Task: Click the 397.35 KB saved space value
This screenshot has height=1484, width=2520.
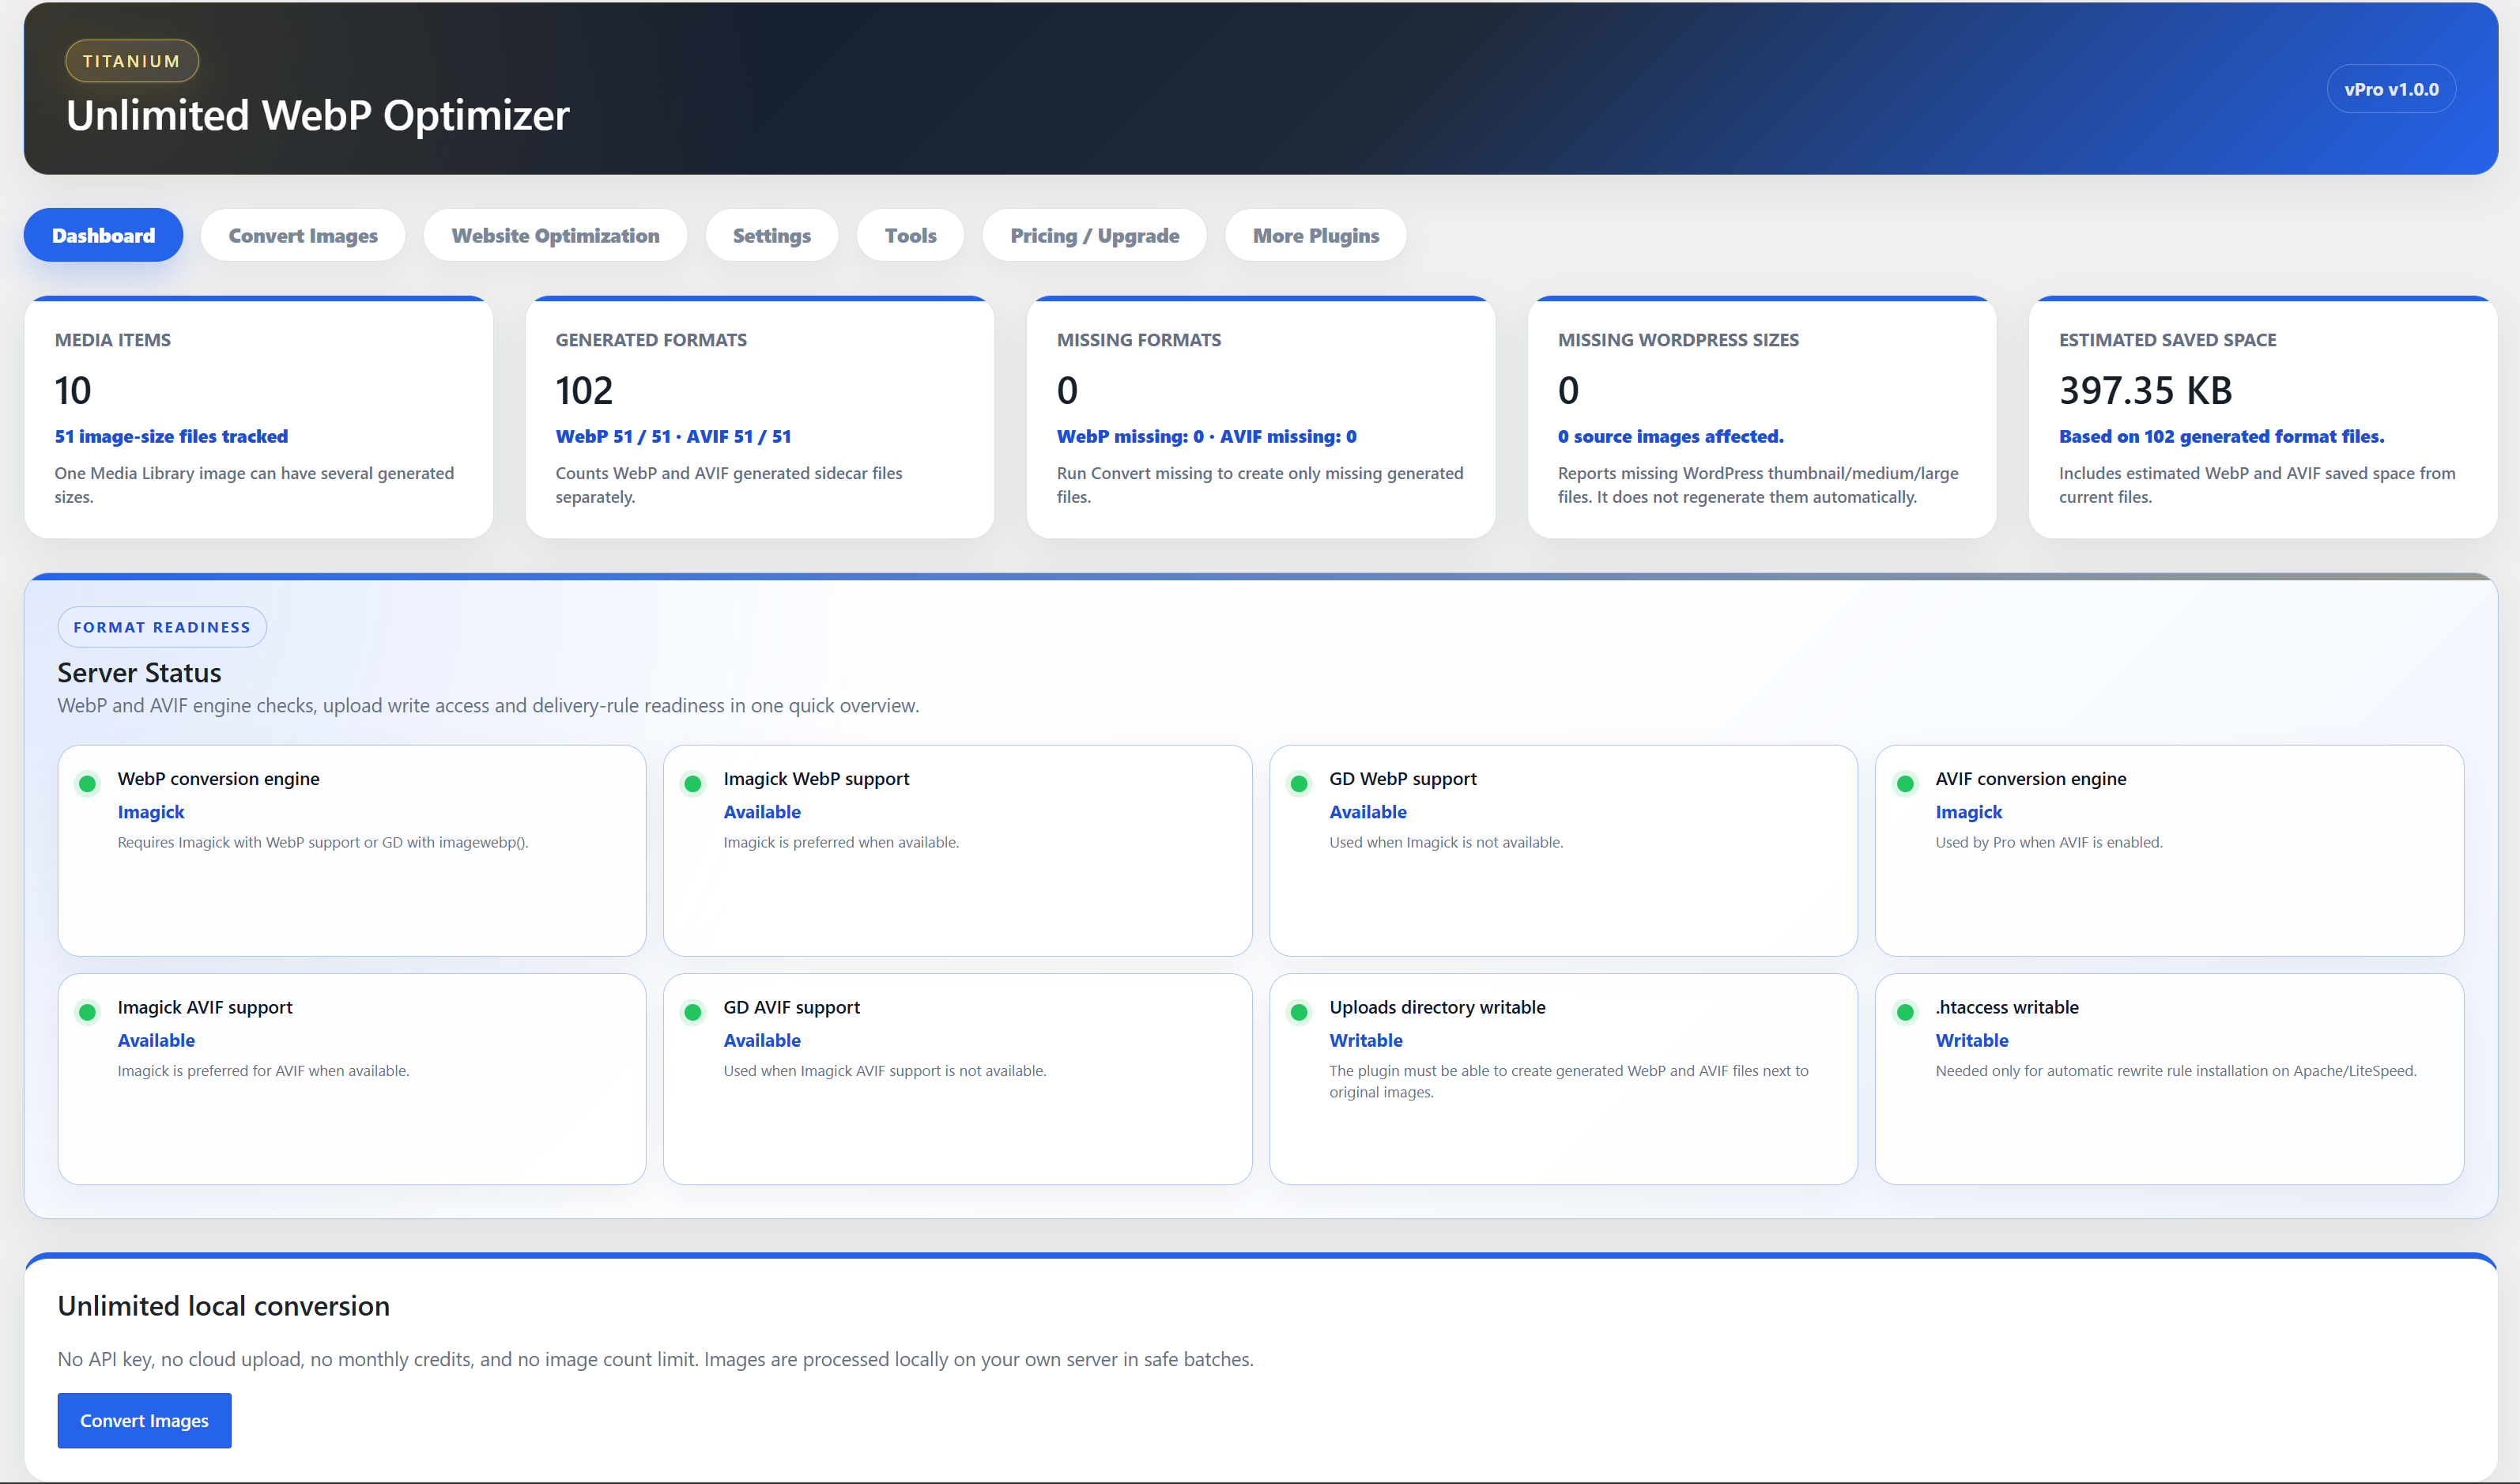Action: [x=2145, y=390]
